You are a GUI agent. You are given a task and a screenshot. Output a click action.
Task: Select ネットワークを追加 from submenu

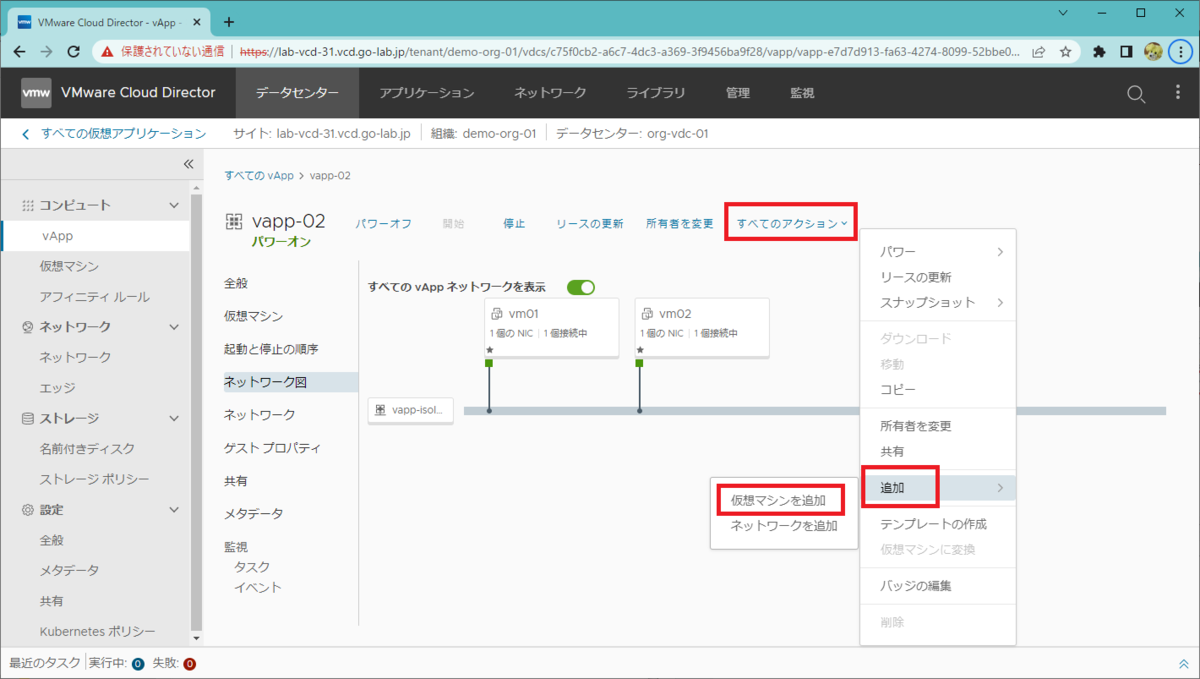pyautogui.click(x=784, y=525)
